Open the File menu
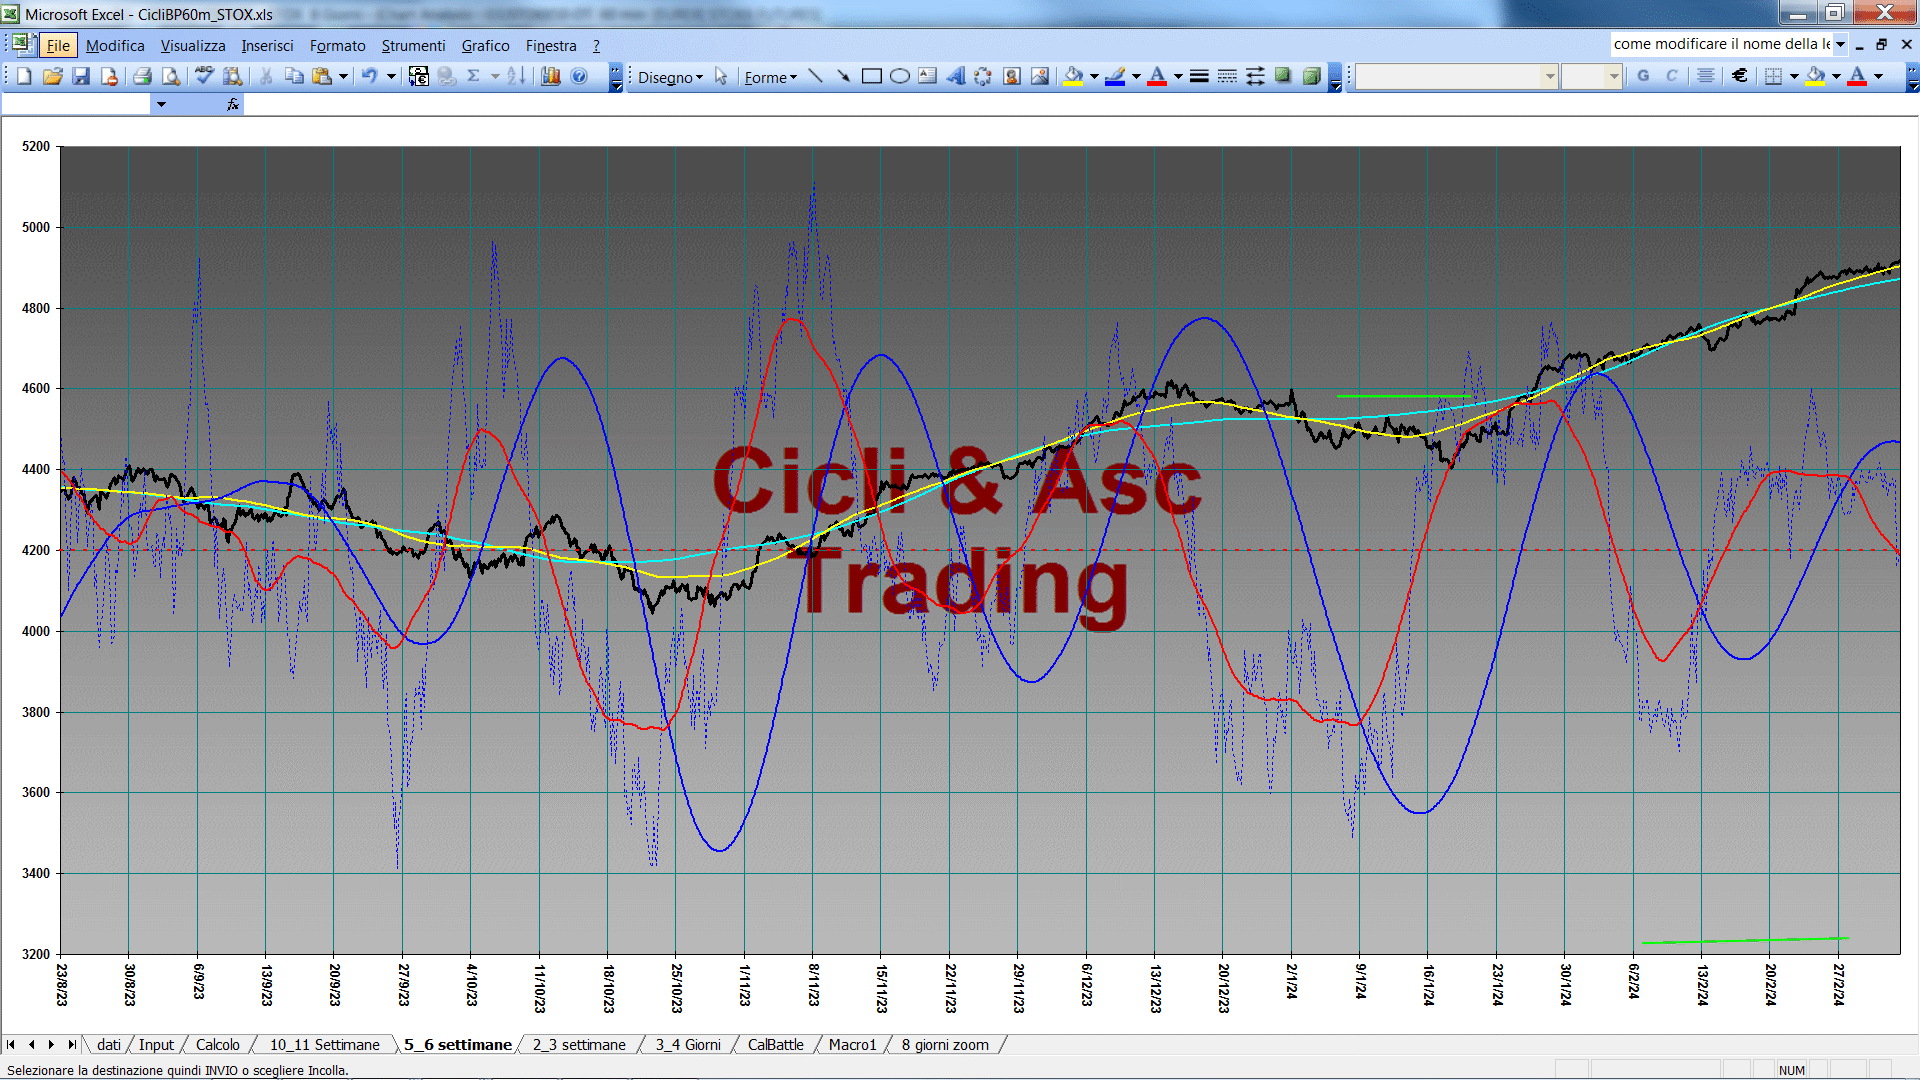This screenshot has height=1080, width=1920. pyautogui.click(x=58, y=45)
